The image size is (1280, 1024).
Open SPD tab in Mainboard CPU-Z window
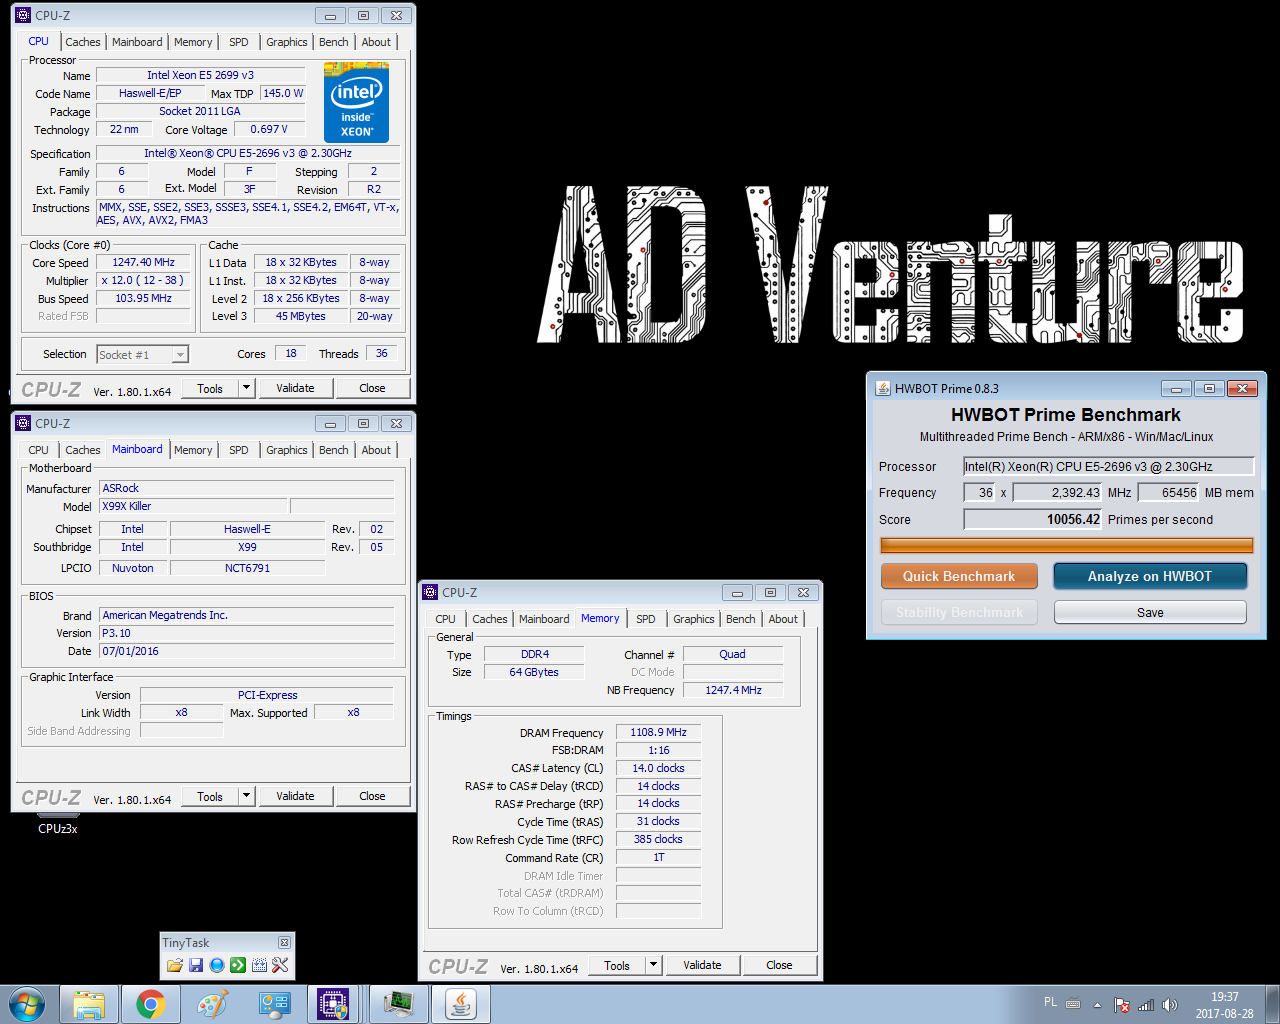[239, 450]
